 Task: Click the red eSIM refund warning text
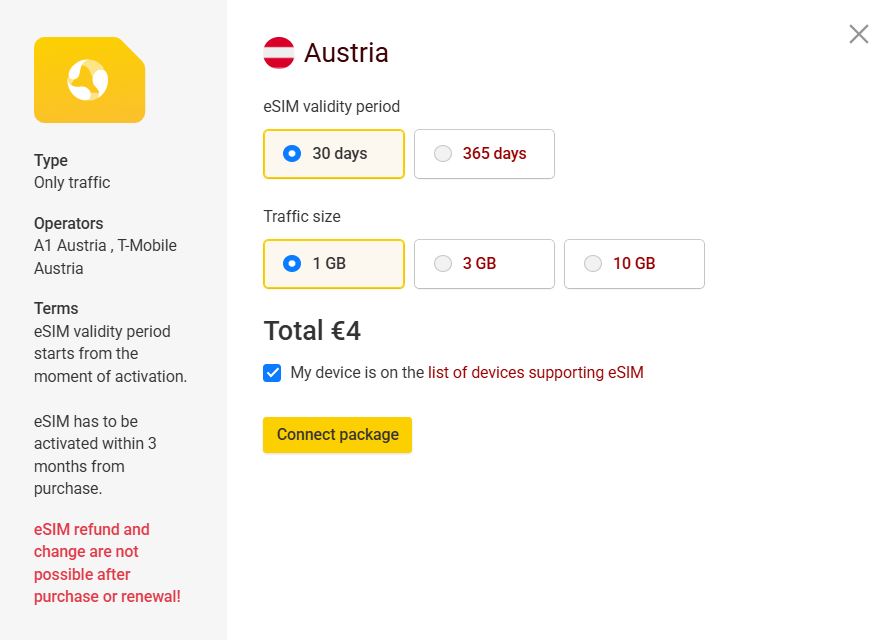pyautogui.click(x=107, y=563)
